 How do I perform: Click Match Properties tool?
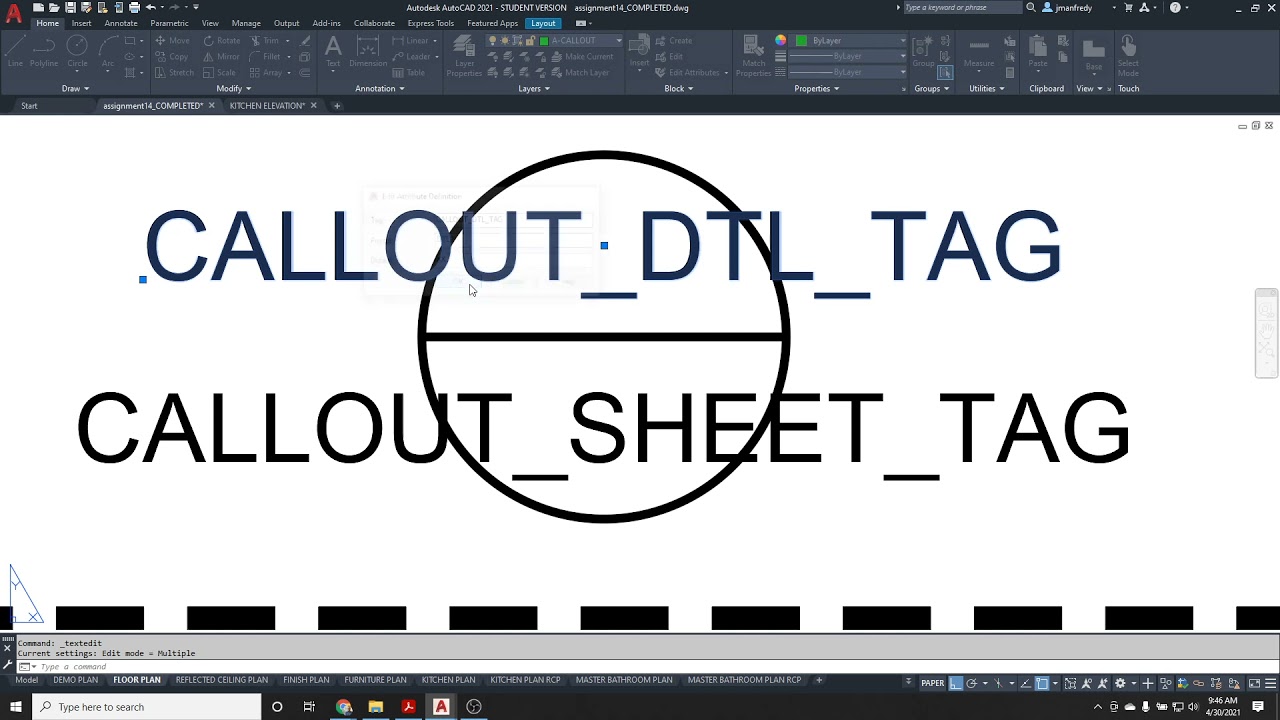click(x=753, y=56)
